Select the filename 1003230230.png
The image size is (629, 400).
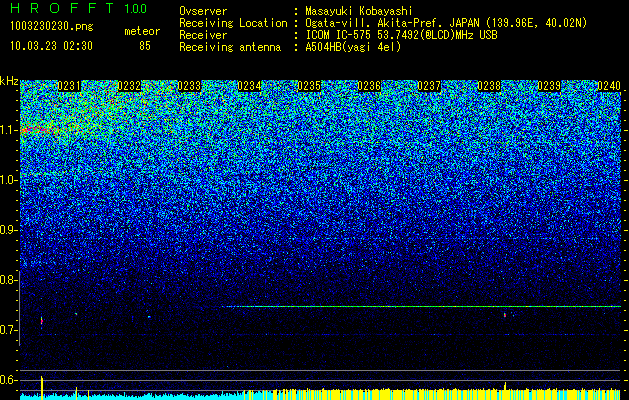[x=52, y=26]
